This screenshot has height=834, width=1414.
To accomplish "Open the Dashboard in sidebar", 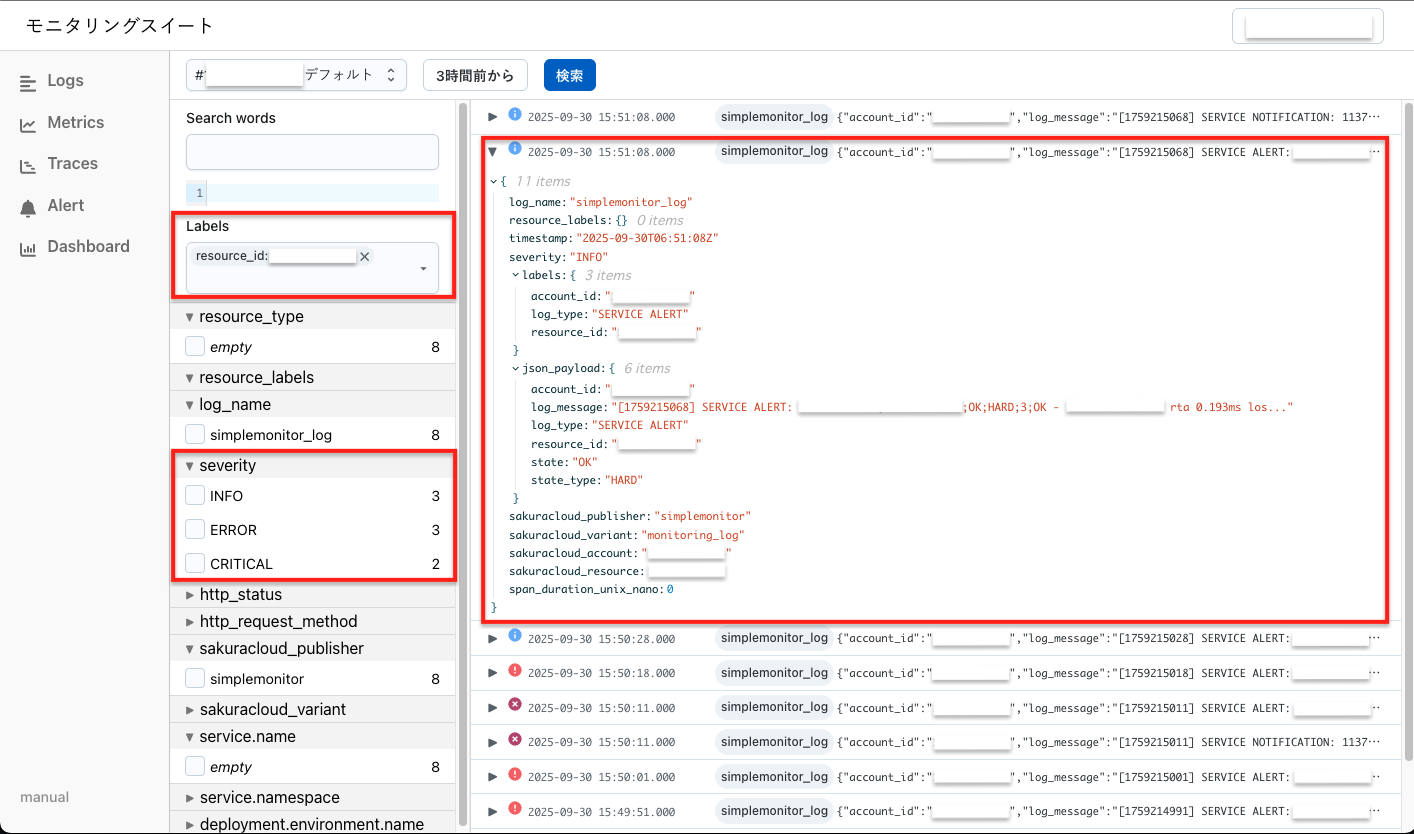I will click(88, 247).
